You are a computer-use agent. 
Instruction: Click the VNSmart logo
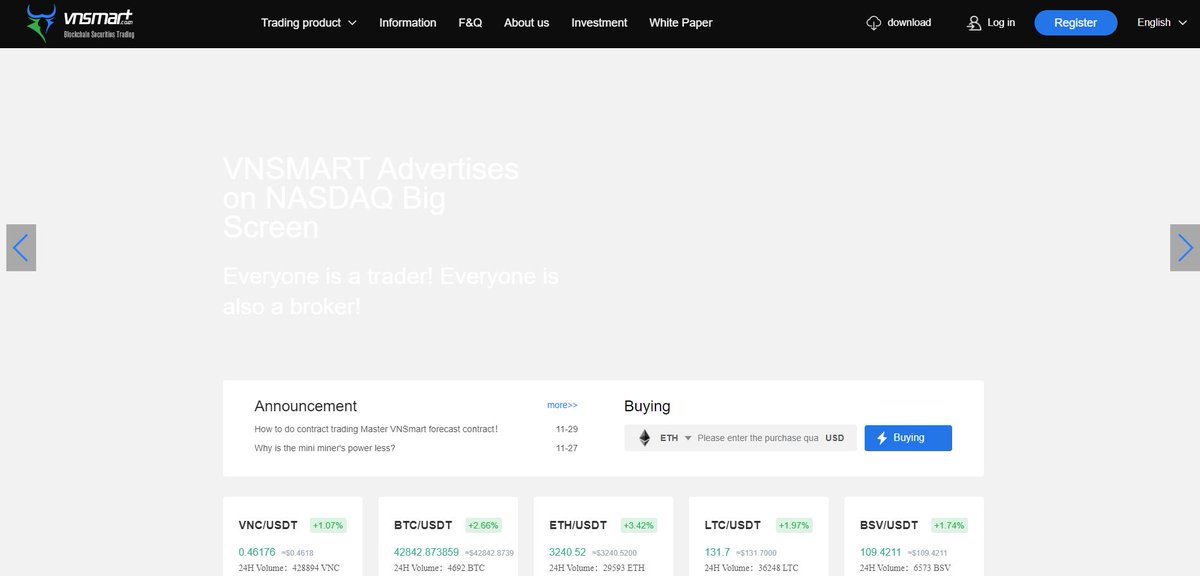(80, 22)
